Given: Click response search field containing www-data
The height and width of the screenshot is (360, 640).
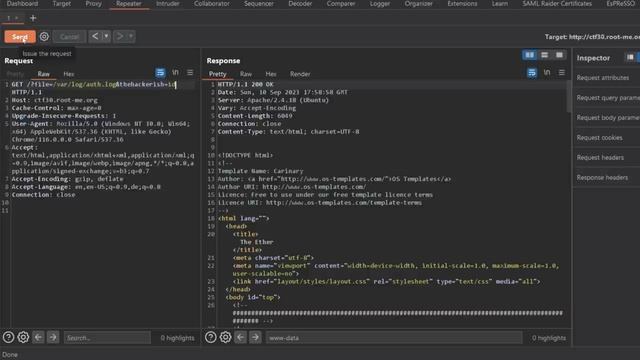Looking at the screenshot, I should pyautogui.click(x=394, y=338).
